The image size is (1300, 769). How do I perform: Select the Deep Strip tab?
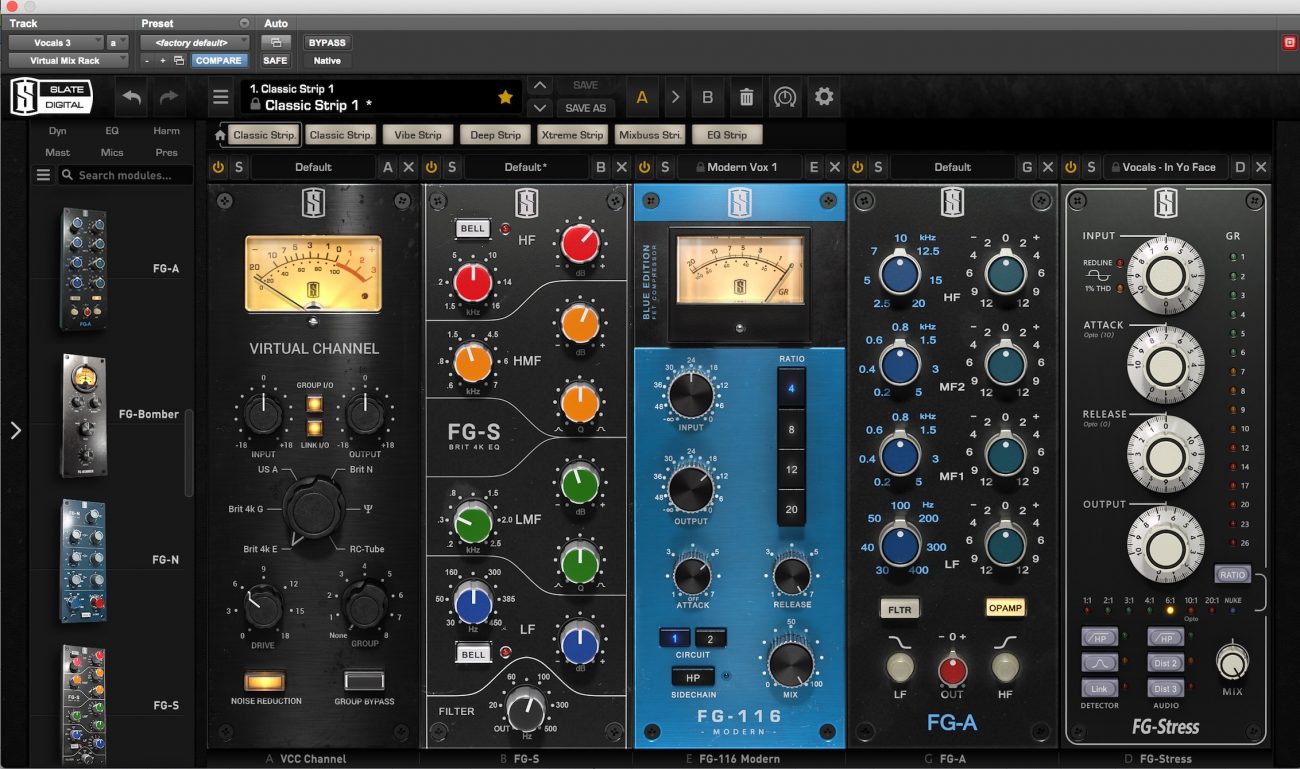(x=495, y=135)
